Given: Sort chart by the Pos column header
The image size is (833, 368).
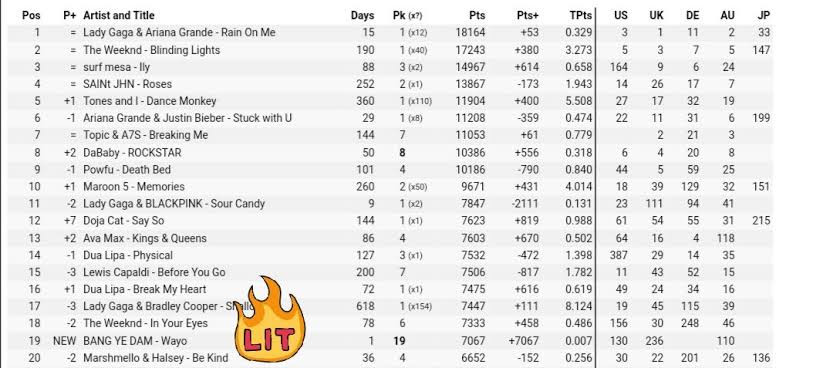Looking at the screenshot, I should (x=31, y=15).
